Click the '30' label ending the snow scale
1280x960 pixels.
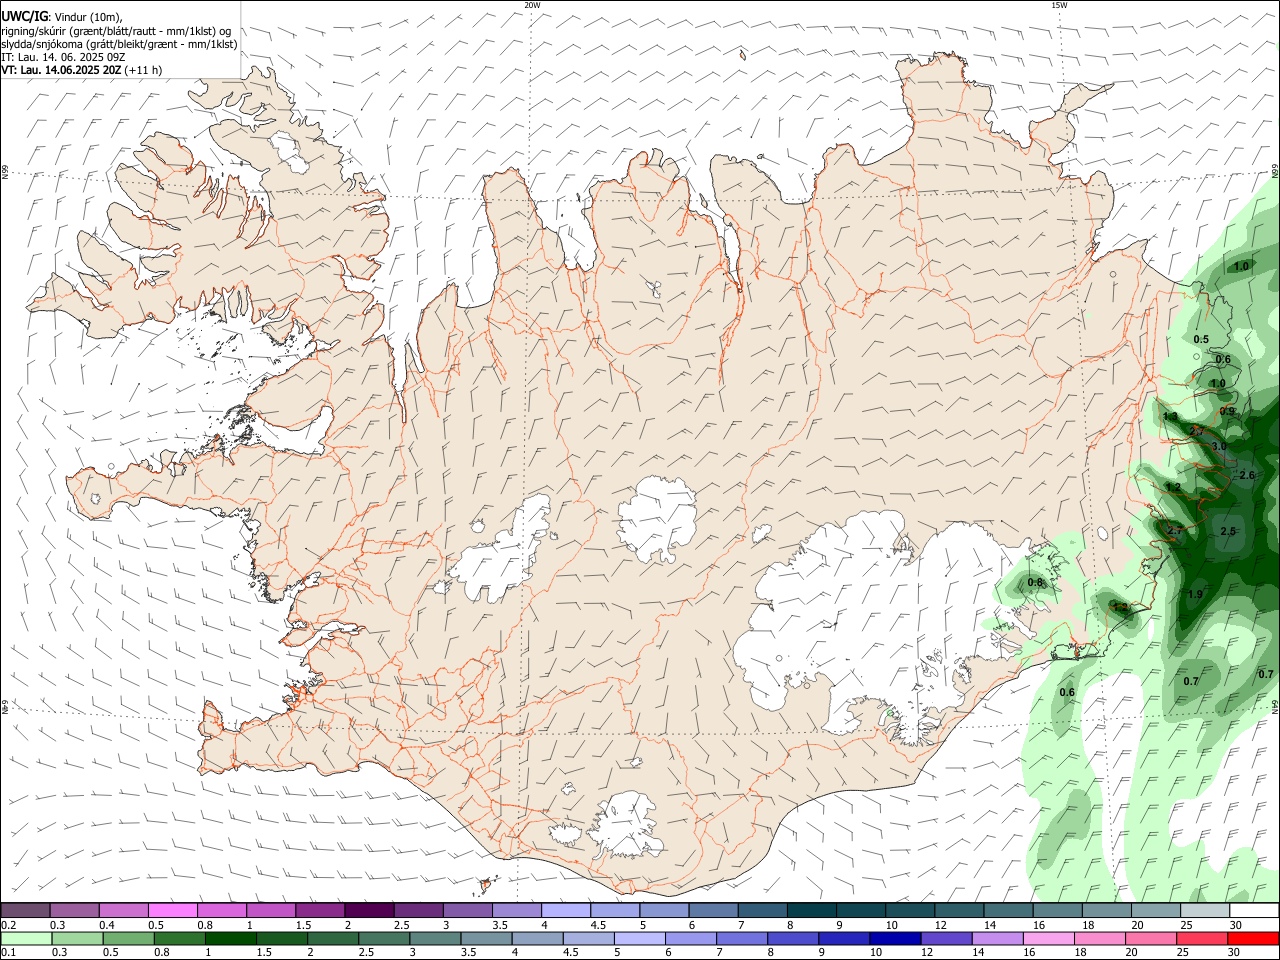(1236, 925)
